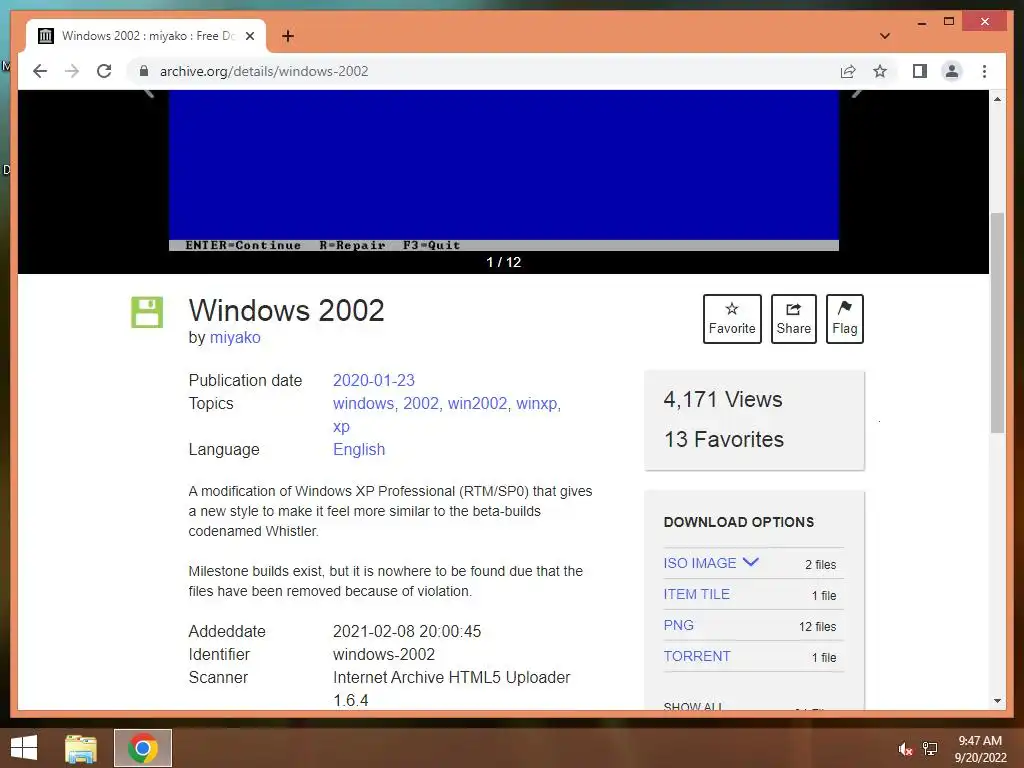The height and width of the screenshot is (768, 1024).
Task: Open the 'win2002' topic link
Action: (477, 404)
